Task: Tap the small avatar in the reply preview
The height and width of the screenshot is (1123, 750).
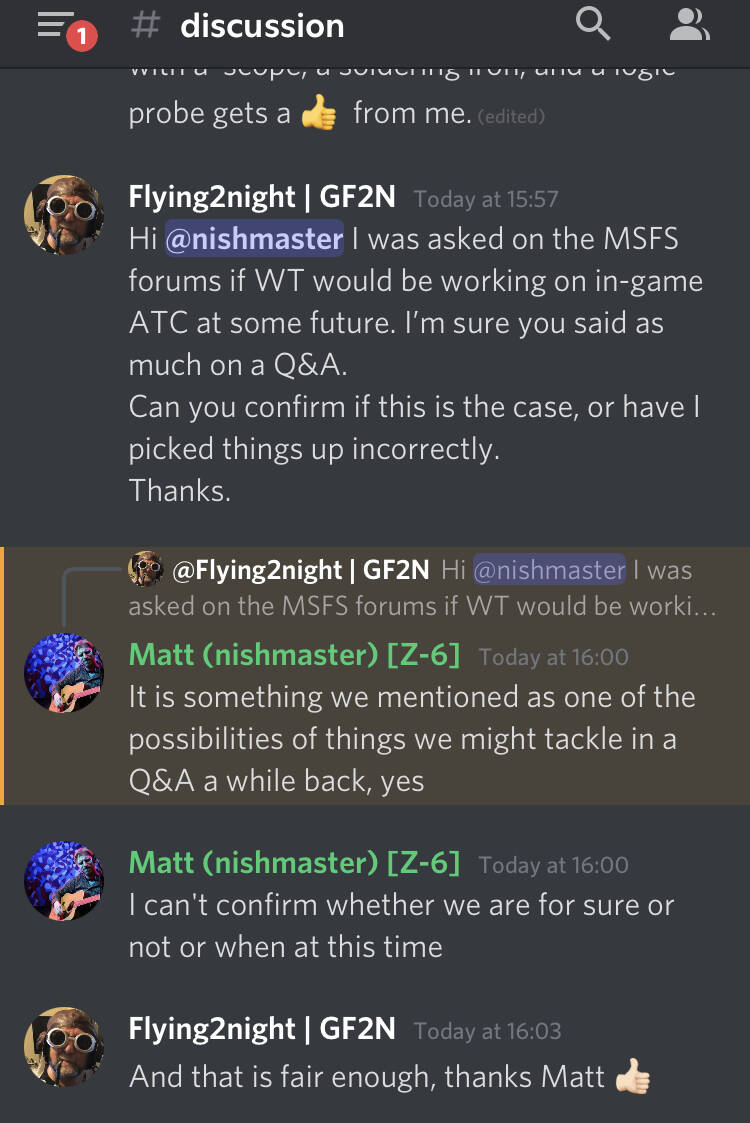Action: pyautogui.click(x=146, y=570)
